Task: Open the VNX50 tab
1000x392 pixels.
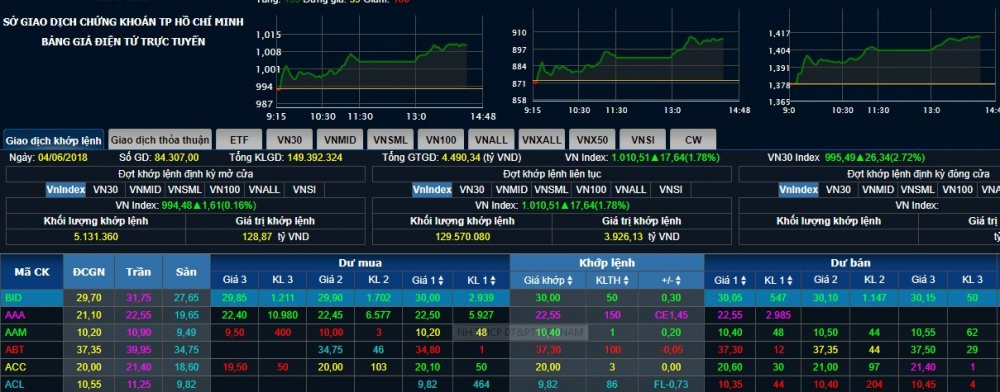Action: 592,140
